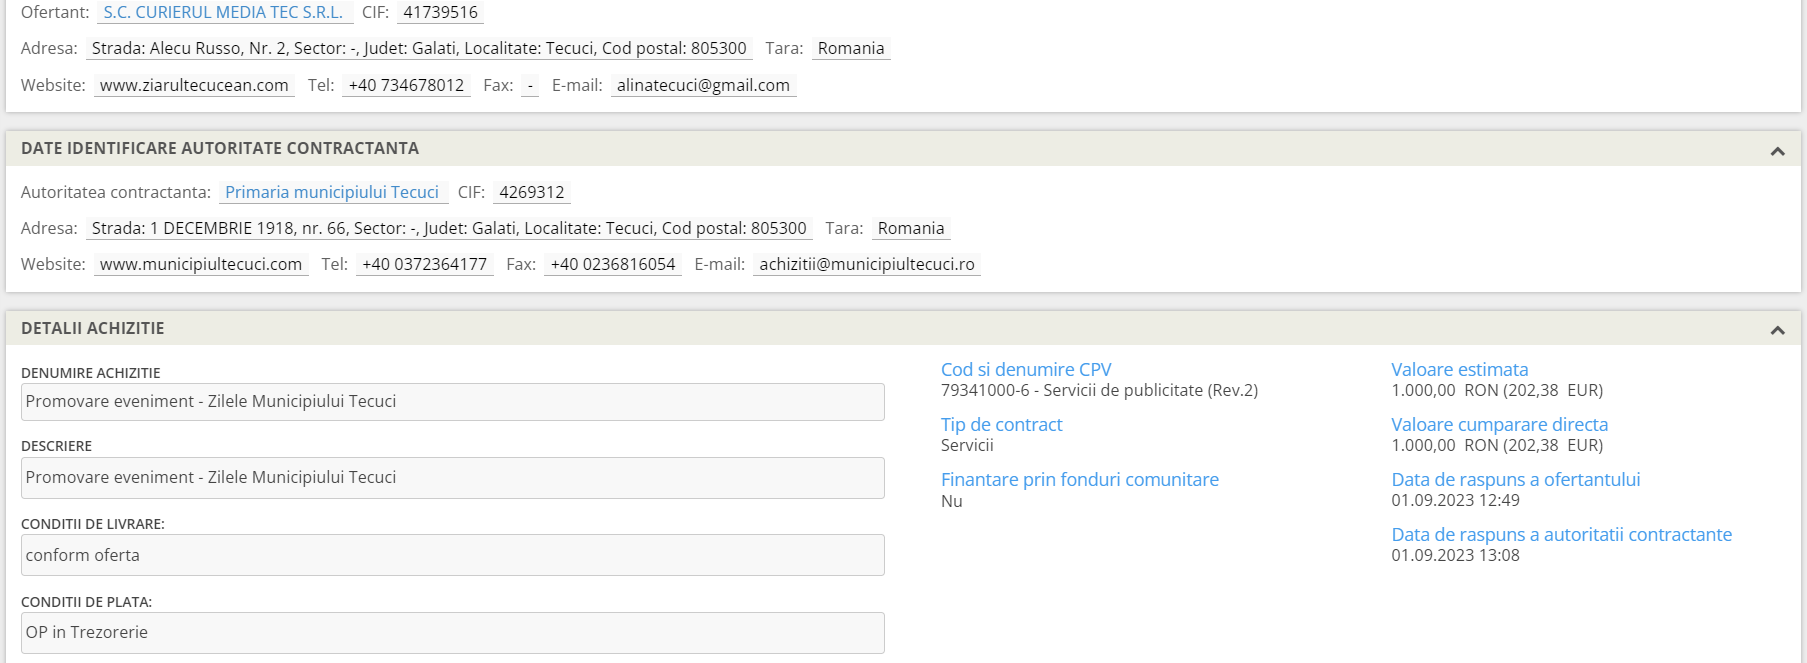Click the www.municipiultecuci.com website value
This screenshot has width=1807, height=663.
coord(201,264)
